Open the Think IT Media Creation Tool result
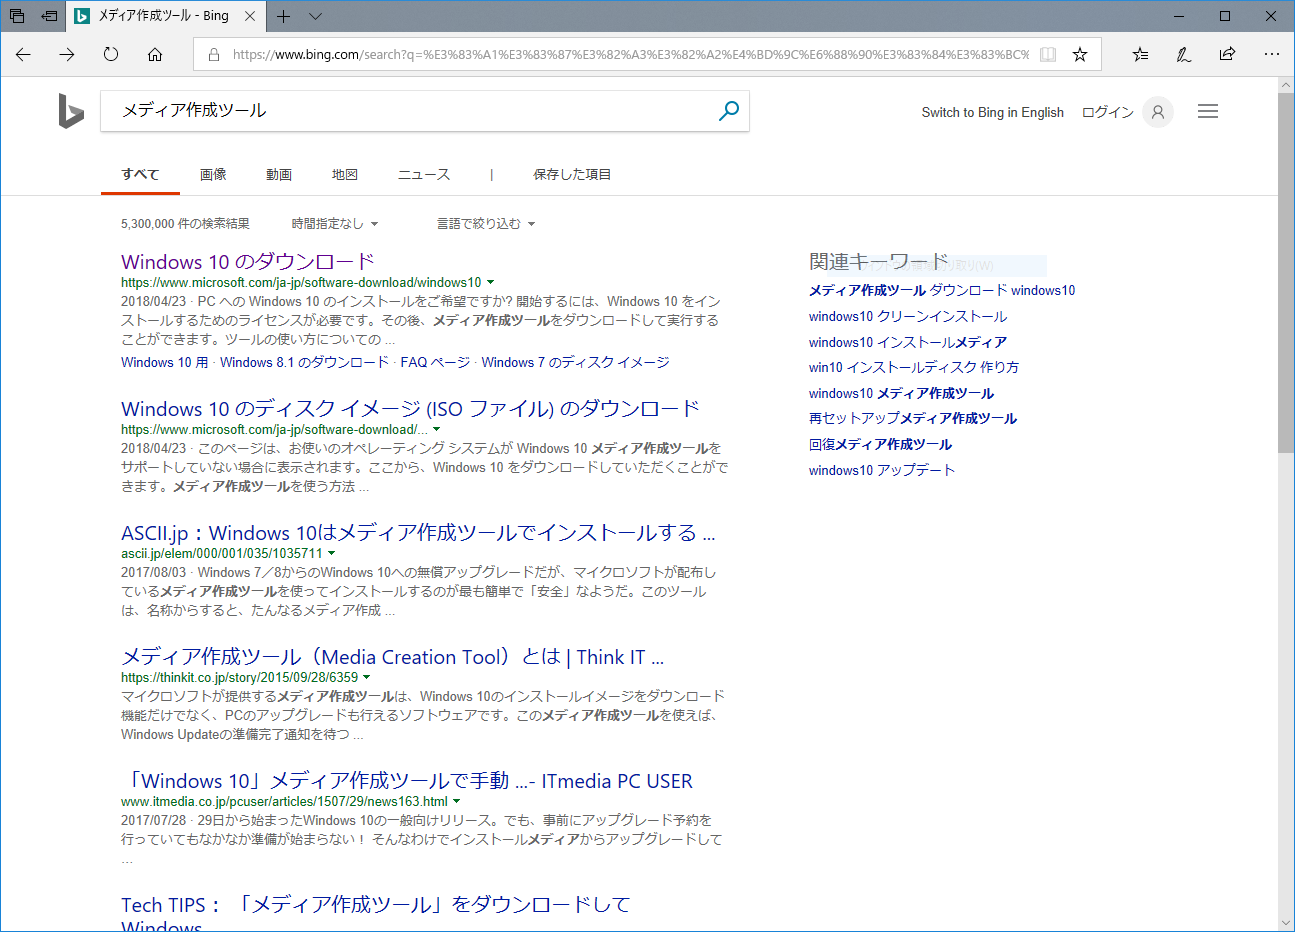1295x932 pixels. [x=392, y=657]
